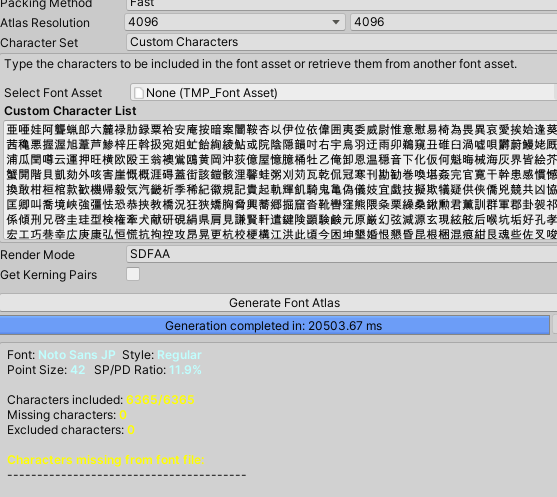The width and height of the screenshot is (557, 497).
Task: Open the Character Set dropdown showing Custom Characters
Action: coord(341,42)
